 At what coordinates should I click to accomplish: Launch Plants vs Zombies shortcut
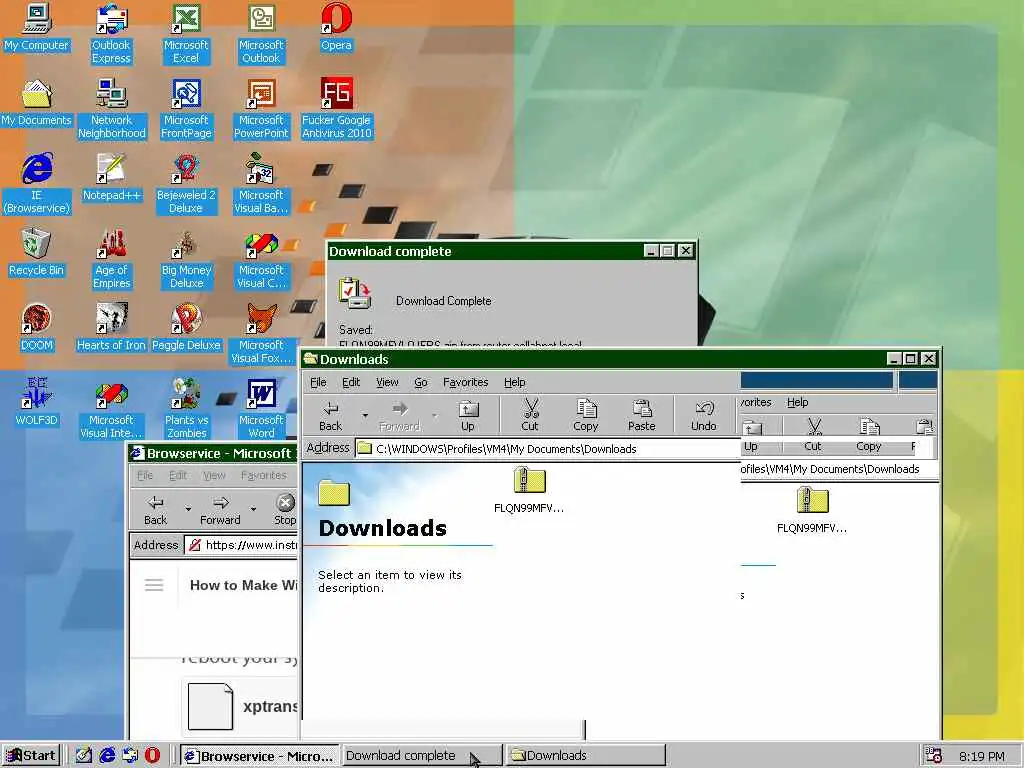coord(186,409)
